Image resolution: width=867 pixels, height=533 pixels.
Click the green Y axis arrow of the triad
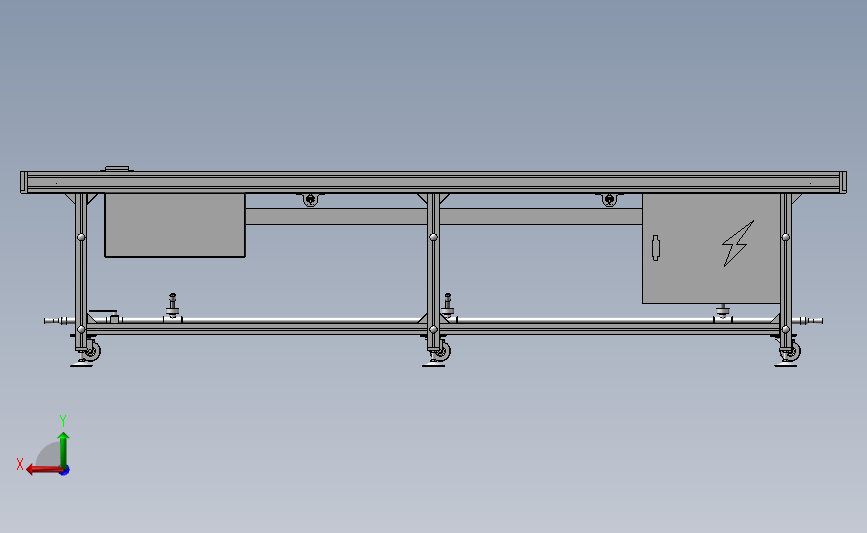(x=64, y=449)
